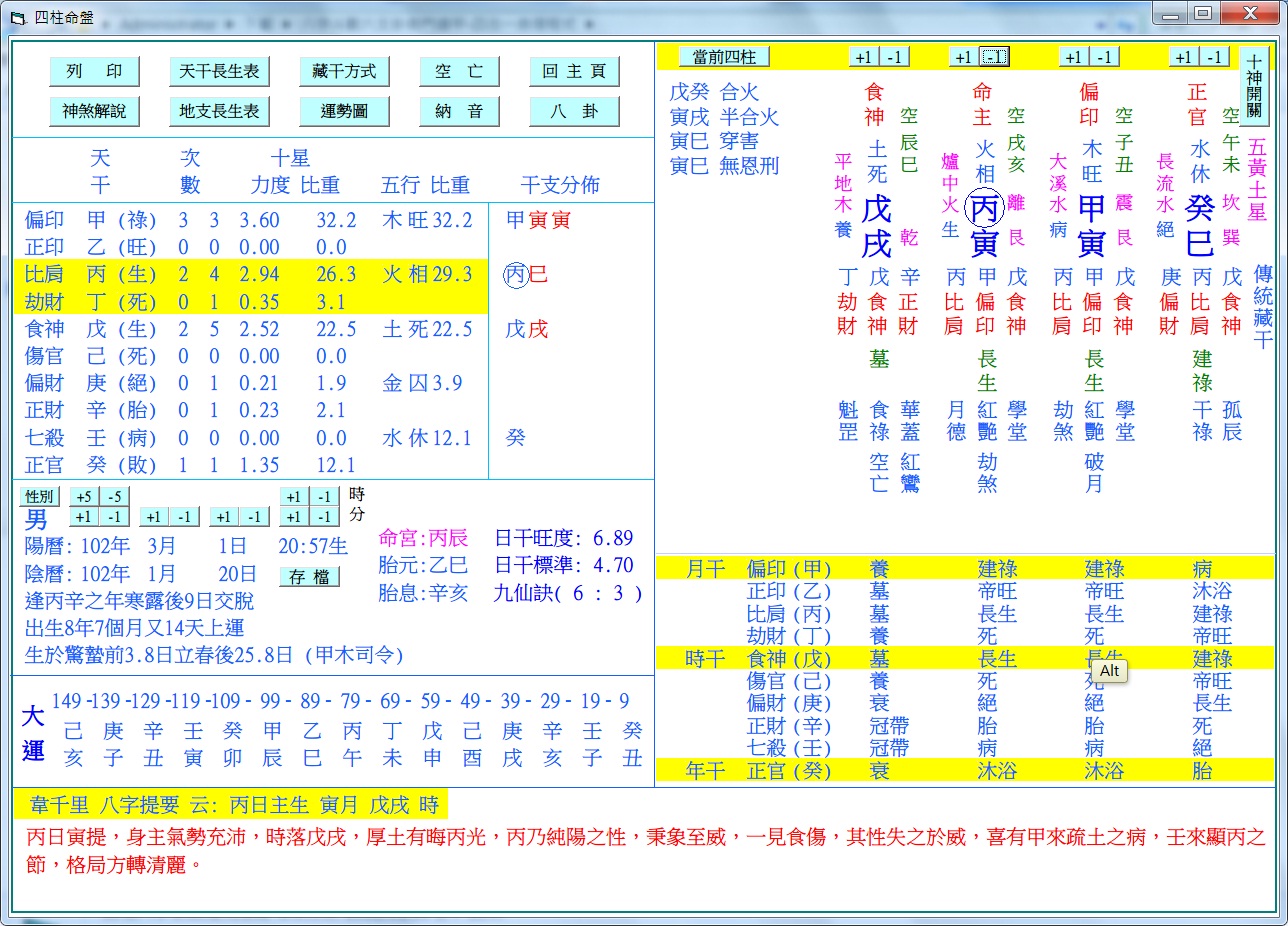Click focused -1 above the 丙寅 day pillar
This screenshot has width=1288, height=926.
(x=994, y=57)
